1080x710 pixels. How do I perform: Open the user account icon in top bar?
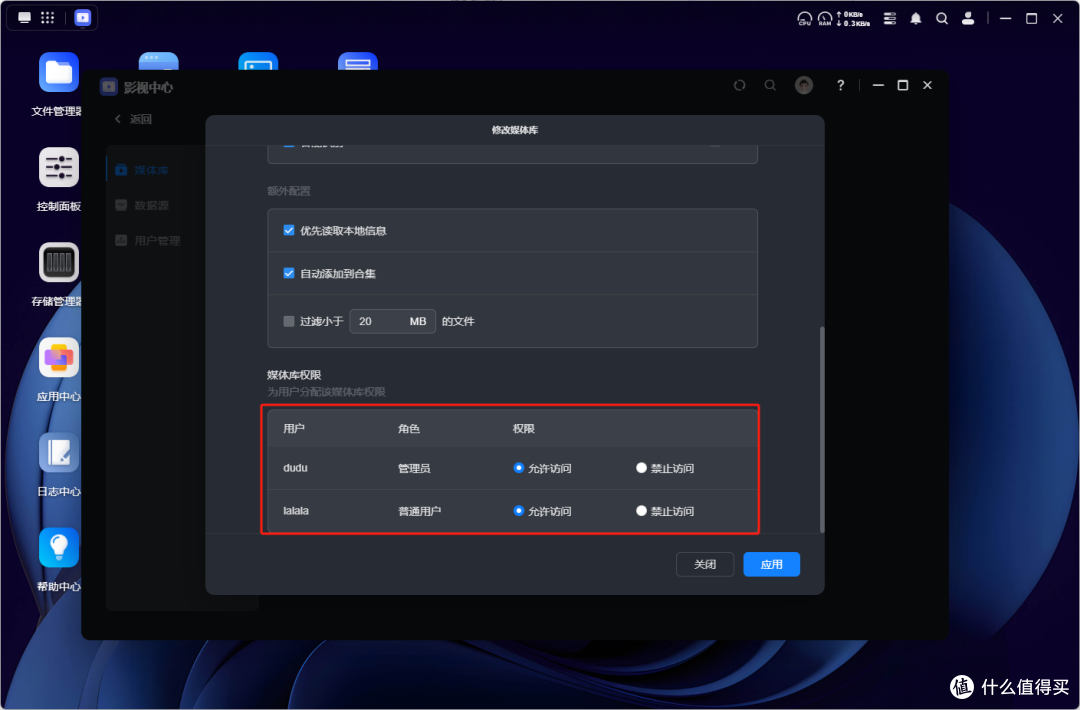pyautogui.click(x=968, y=19)
